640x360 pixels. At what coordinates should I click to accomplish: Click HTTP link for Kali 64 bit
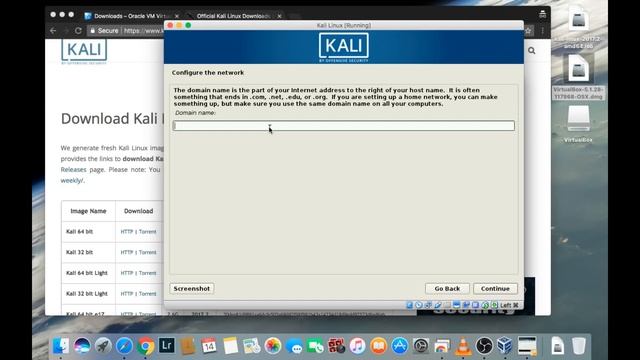click(x=127, y=231)
